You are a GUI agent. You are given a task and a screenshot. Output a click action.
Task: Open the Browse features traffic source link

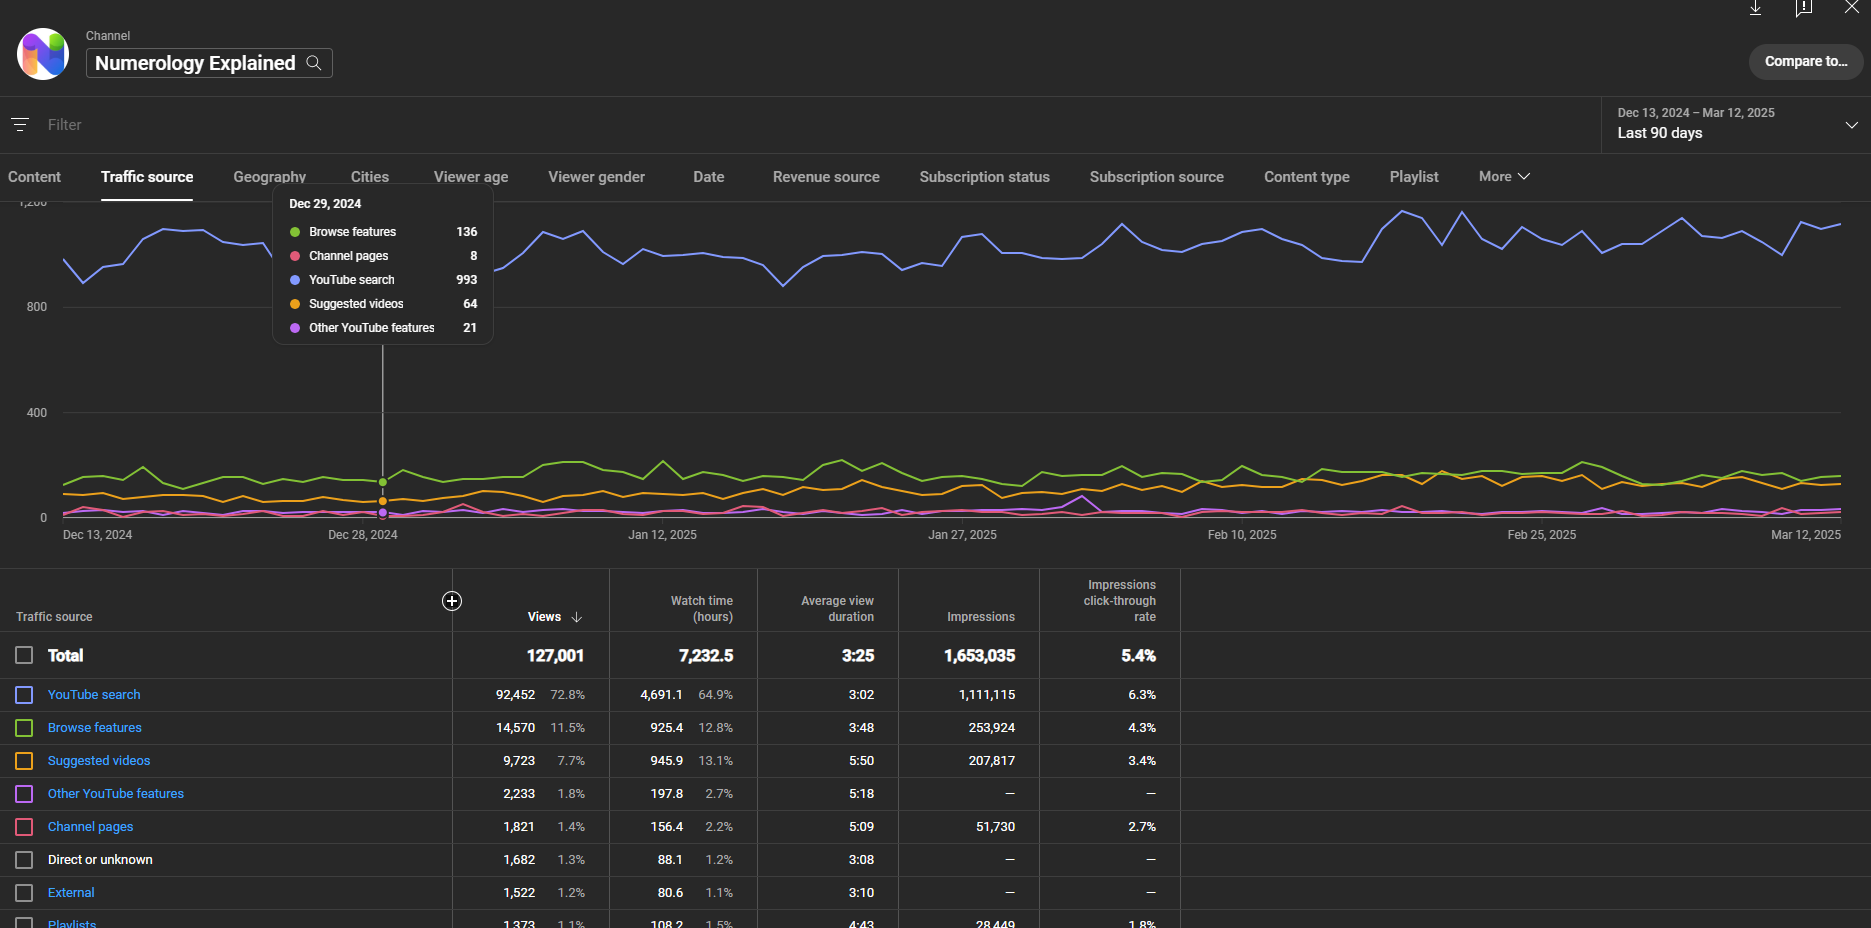95,728
